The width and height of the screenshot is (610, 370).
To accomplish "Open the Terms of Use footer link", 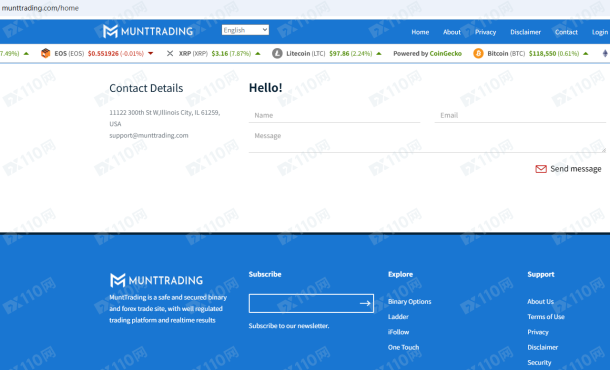I will tap(546, 317).
